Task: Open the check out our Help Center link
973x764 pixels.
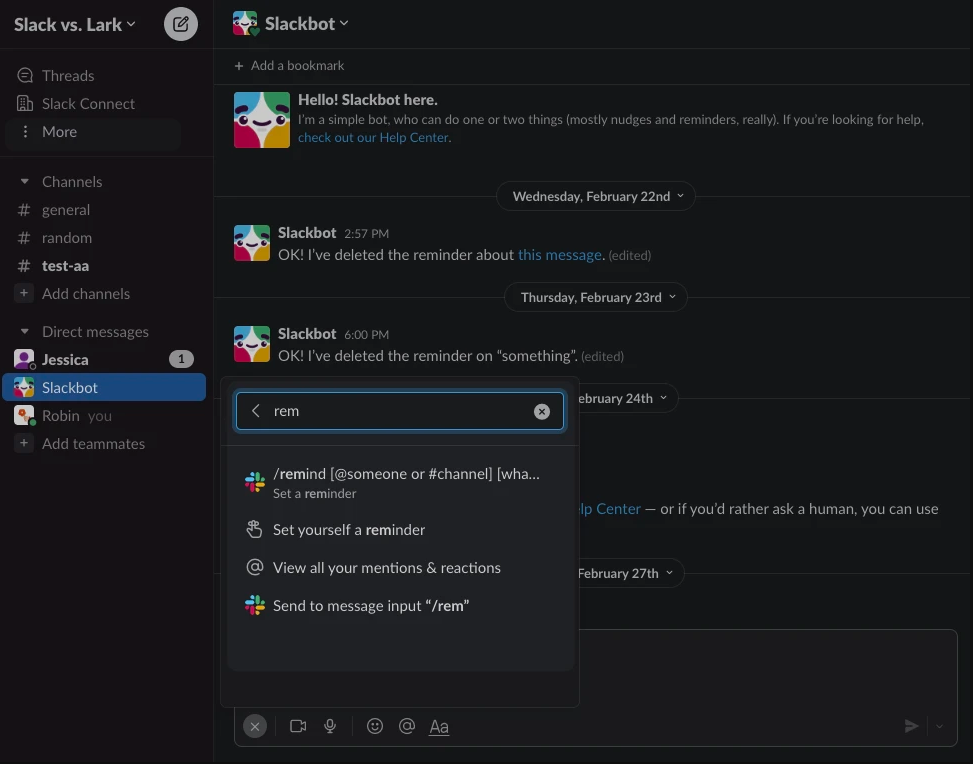Action: pos(374,138)
